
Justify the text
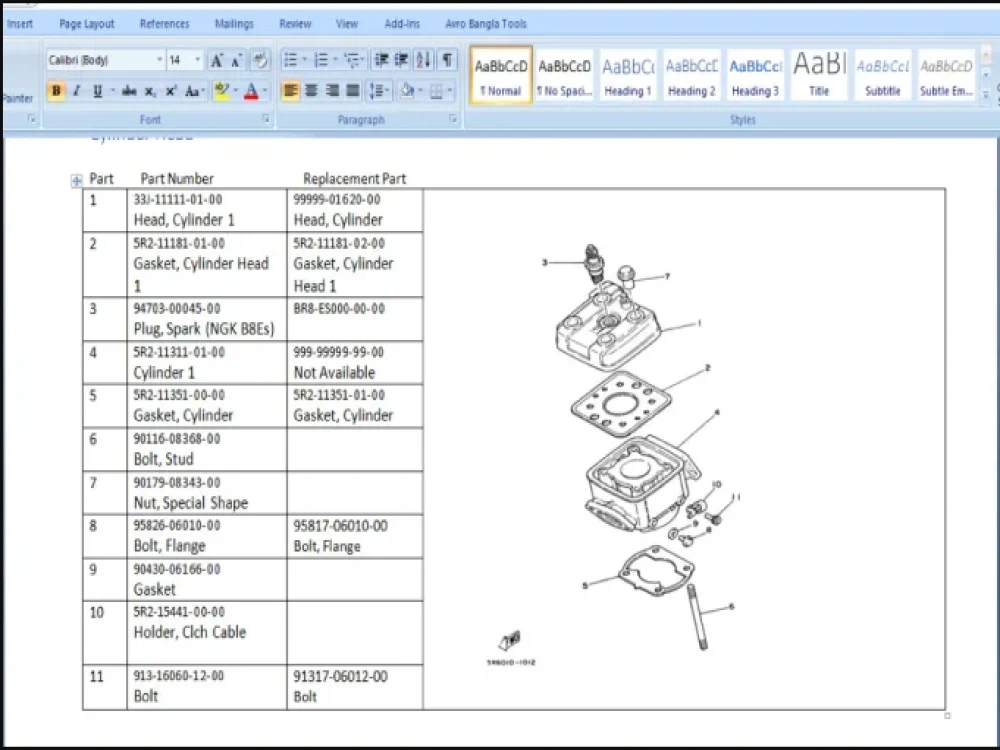point(353,91)
